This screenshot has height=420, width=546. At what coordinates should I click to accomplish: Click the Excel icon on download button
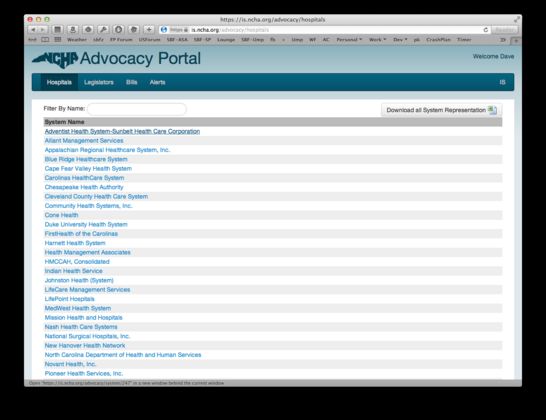coord(492,110)
